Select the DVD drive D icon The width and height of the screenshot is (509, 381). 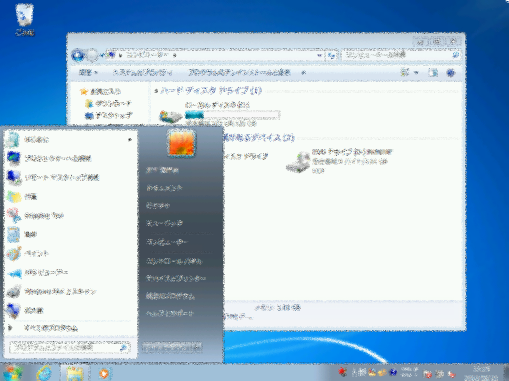(298, 162)
